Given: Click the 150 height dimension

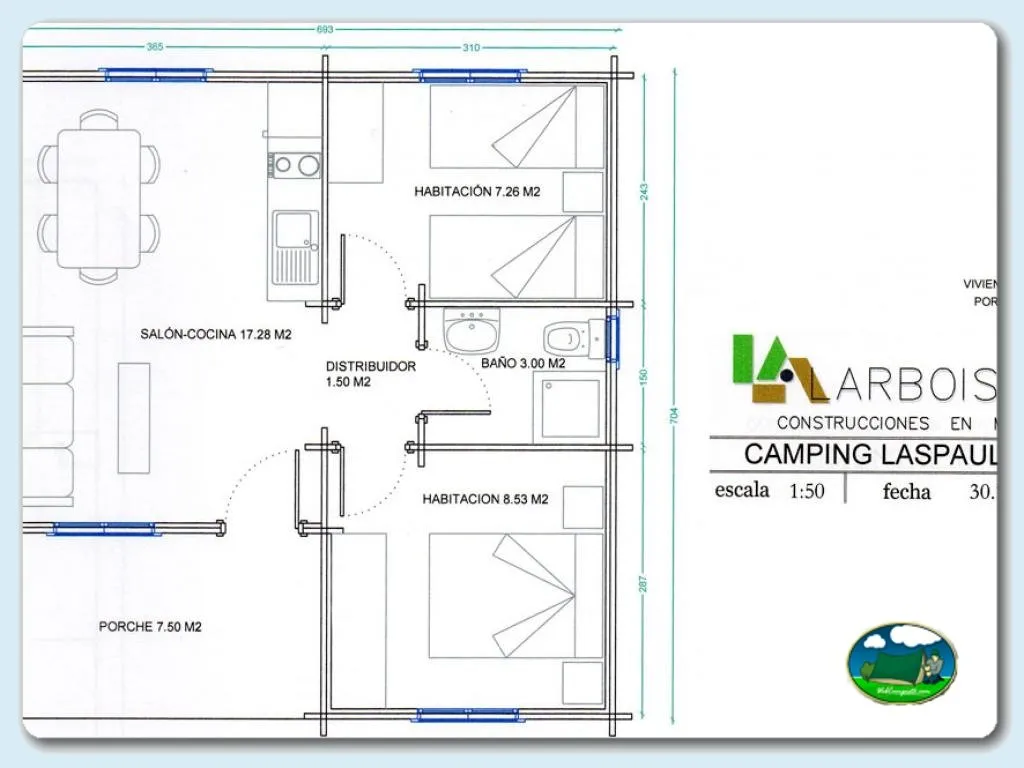Looking at the screenshot, I should point(644,376).
